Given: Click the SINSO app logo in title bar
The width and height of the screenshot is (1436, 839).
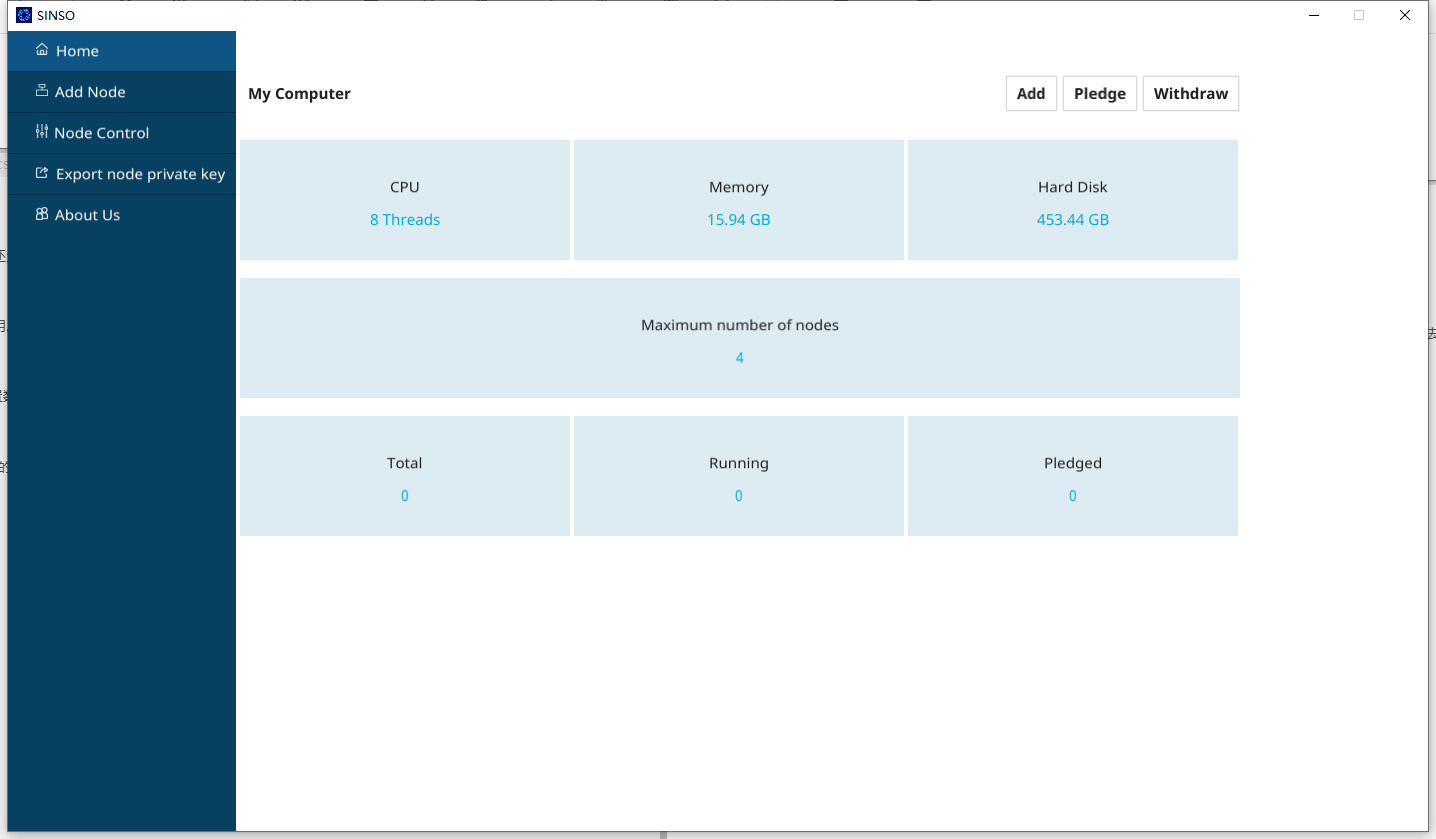Looking at the screenshot, I should click(24, 15).
